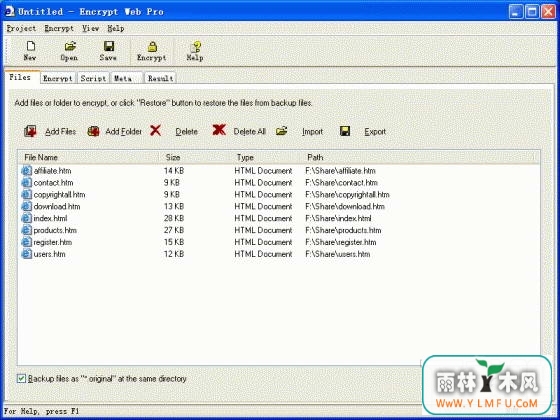Open a project with the Open toolbar icon
This screenshot has width=560, height=420.
(70, 46)
